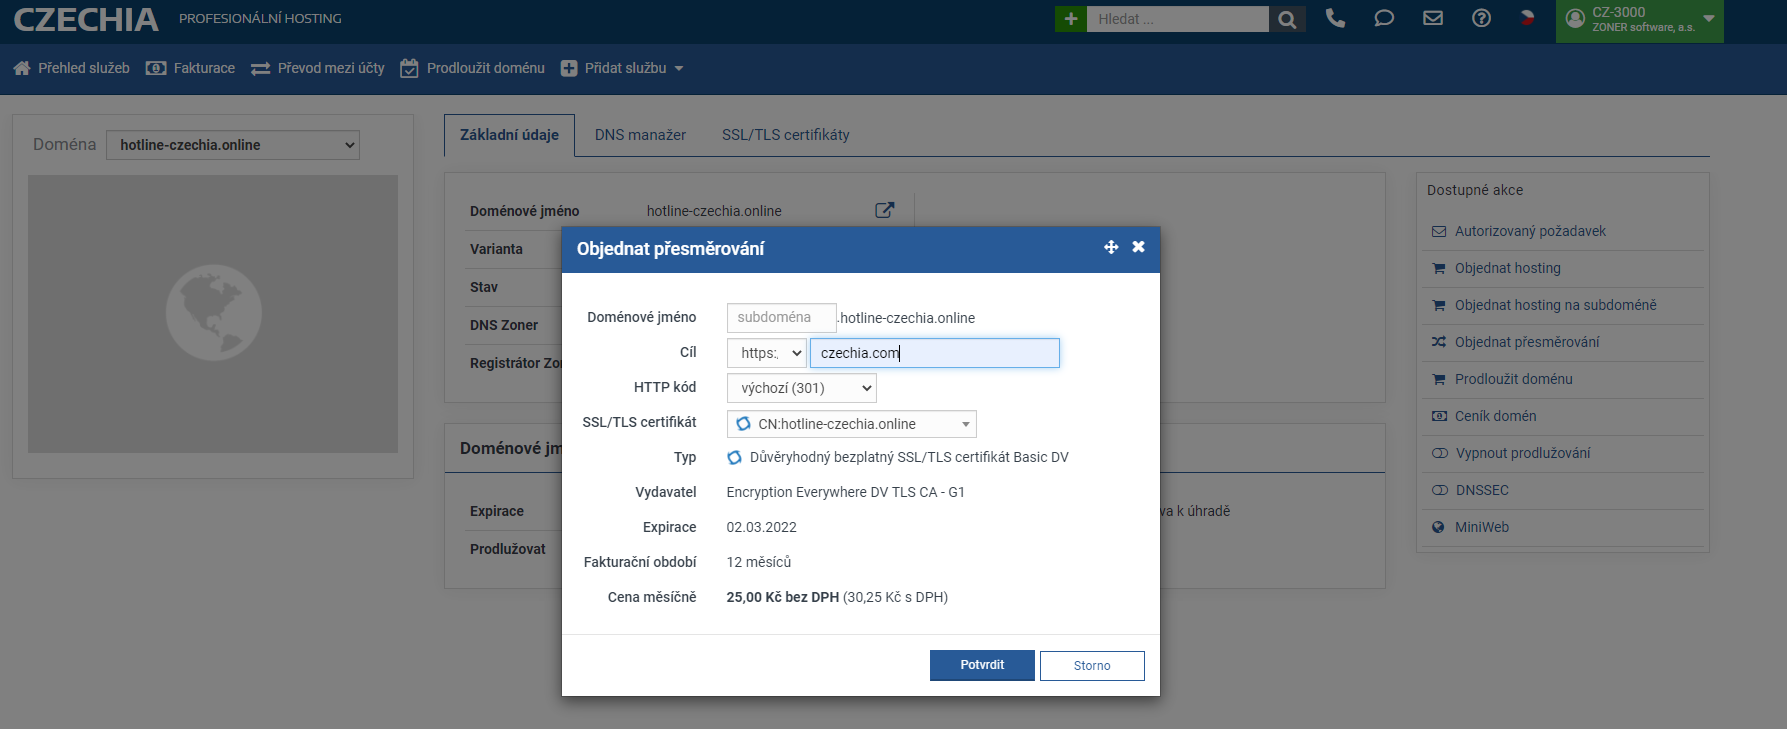Screen dimensions: 1787x729
Task: Expand the HTTP kód dropdown
Action: coord(801,388)
